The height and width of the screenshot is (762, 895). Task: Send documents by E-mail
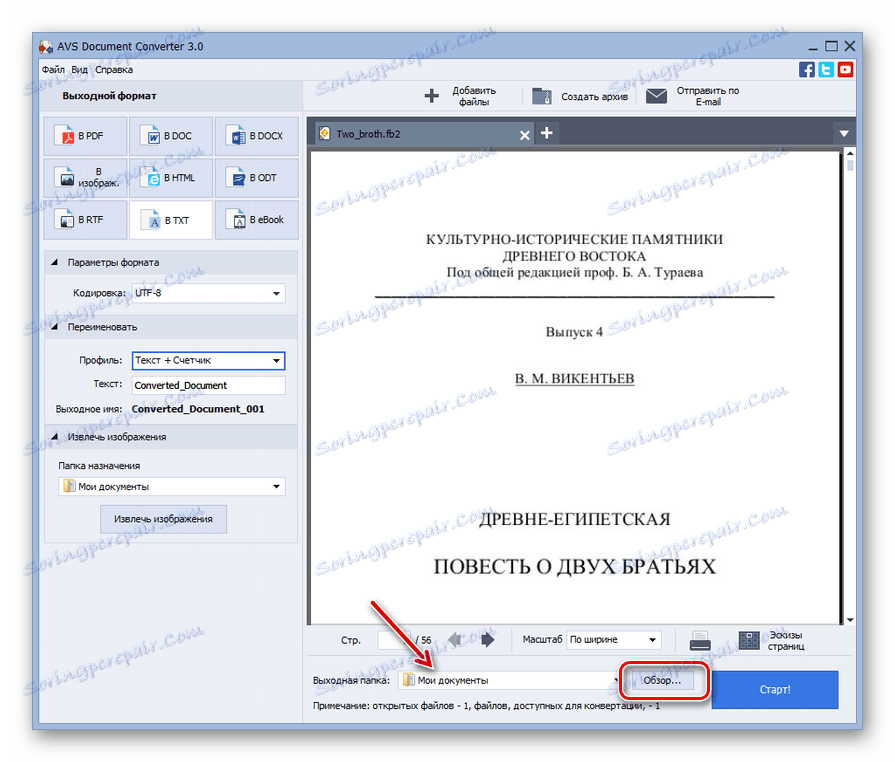coord(692,96)
